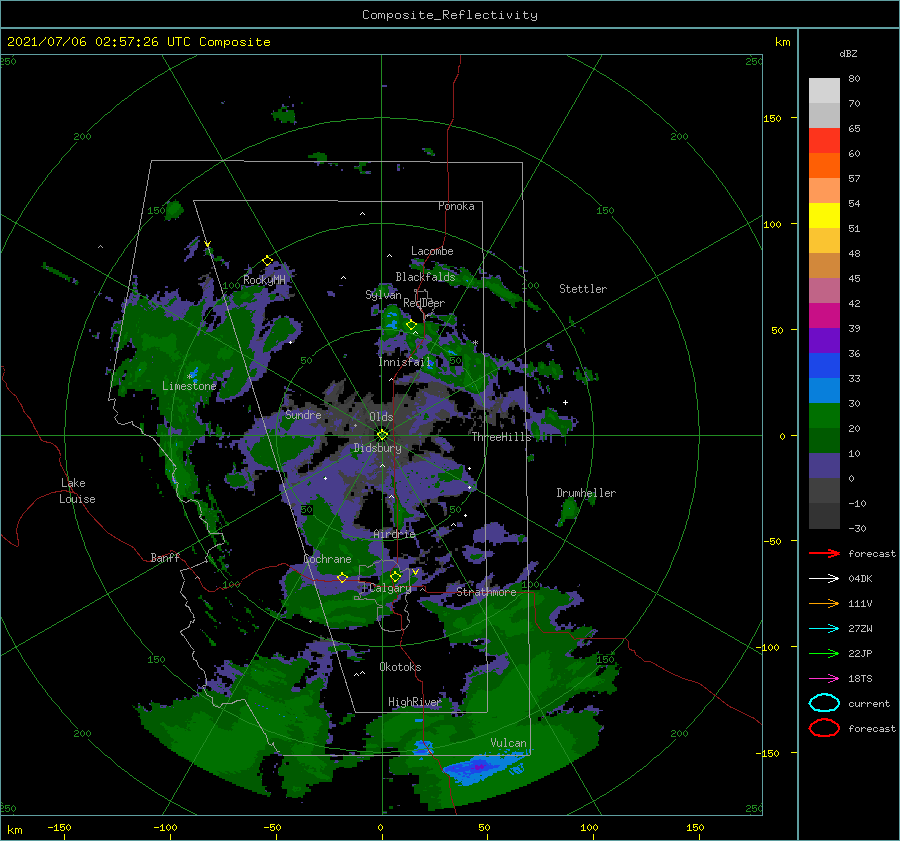Screen dimensions: 900x841
Task: Click the light blue 33-30 dBZ swatch
Action: [x=824, y=390]
